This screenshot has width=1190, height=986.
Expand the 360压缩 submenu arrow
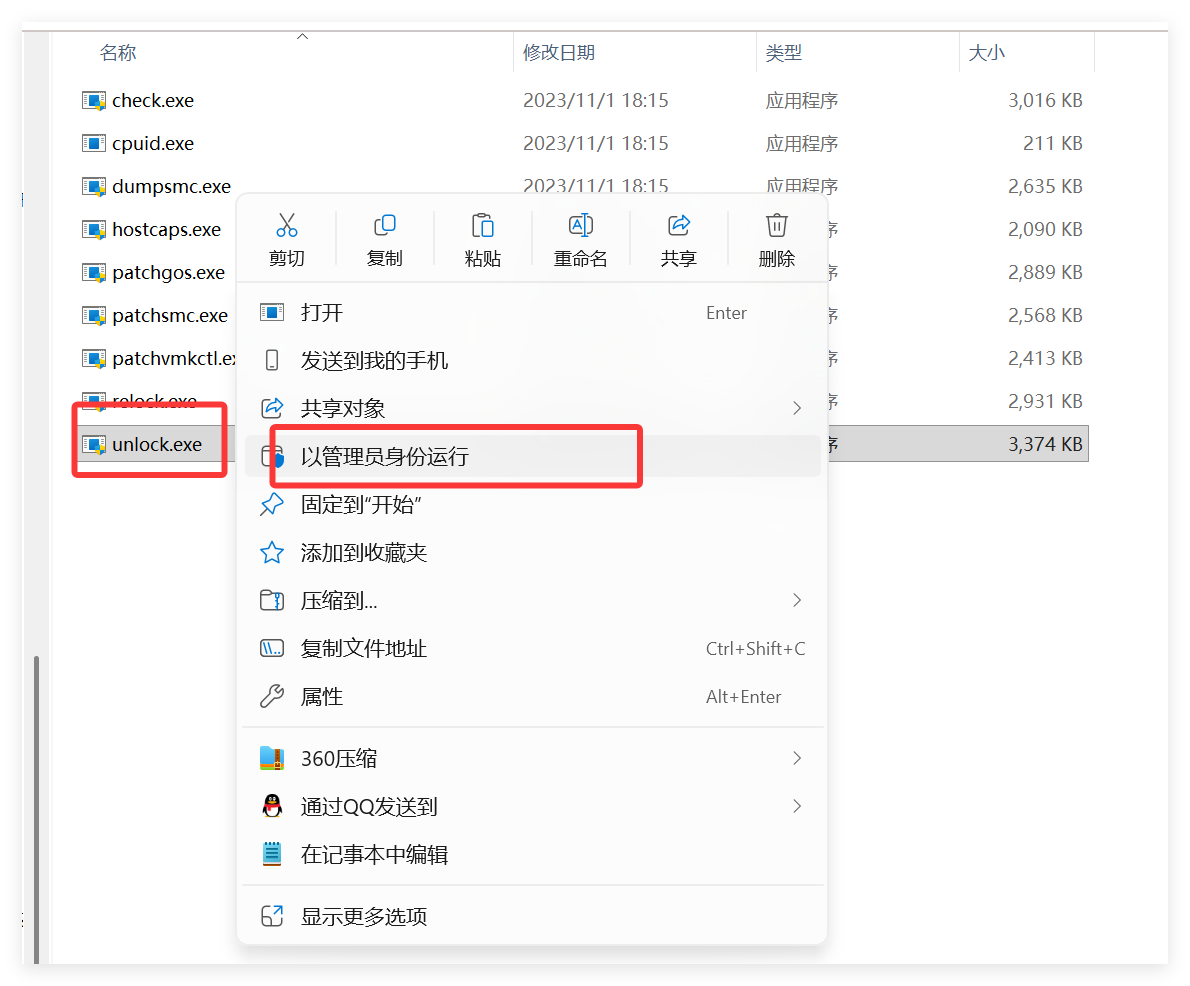(797, 758)
